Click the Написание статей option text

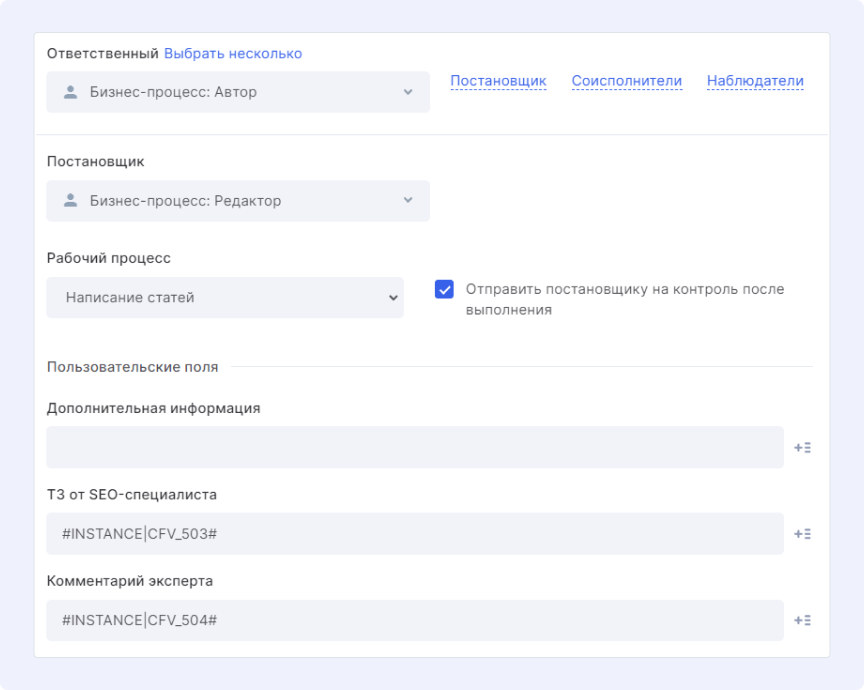[130, 298]
